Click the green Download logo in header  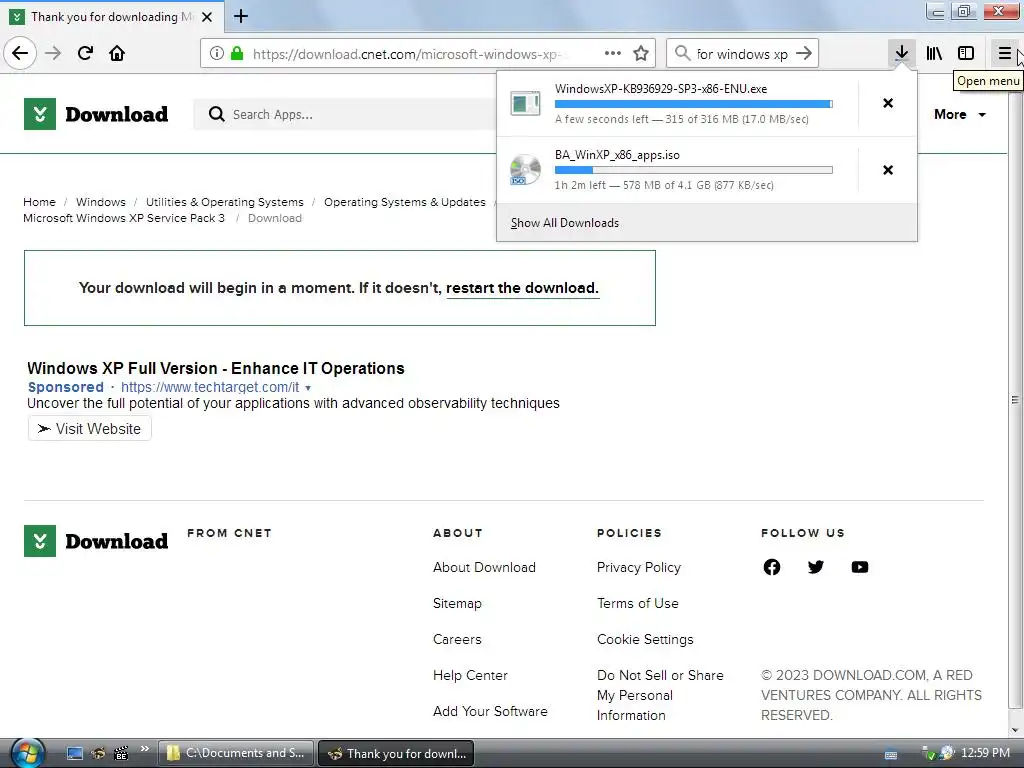point(96,114)
